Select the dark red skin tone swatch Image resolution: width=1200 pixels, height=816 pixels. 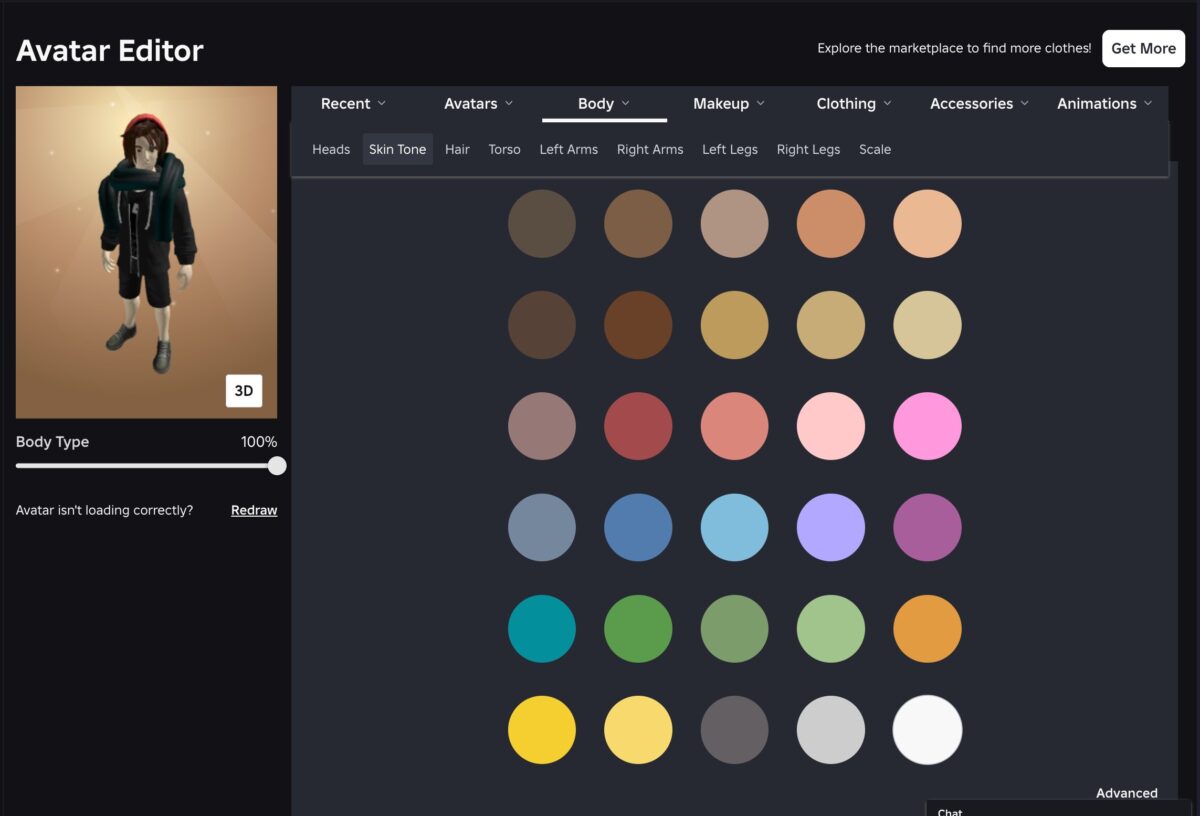click(638, 426)
